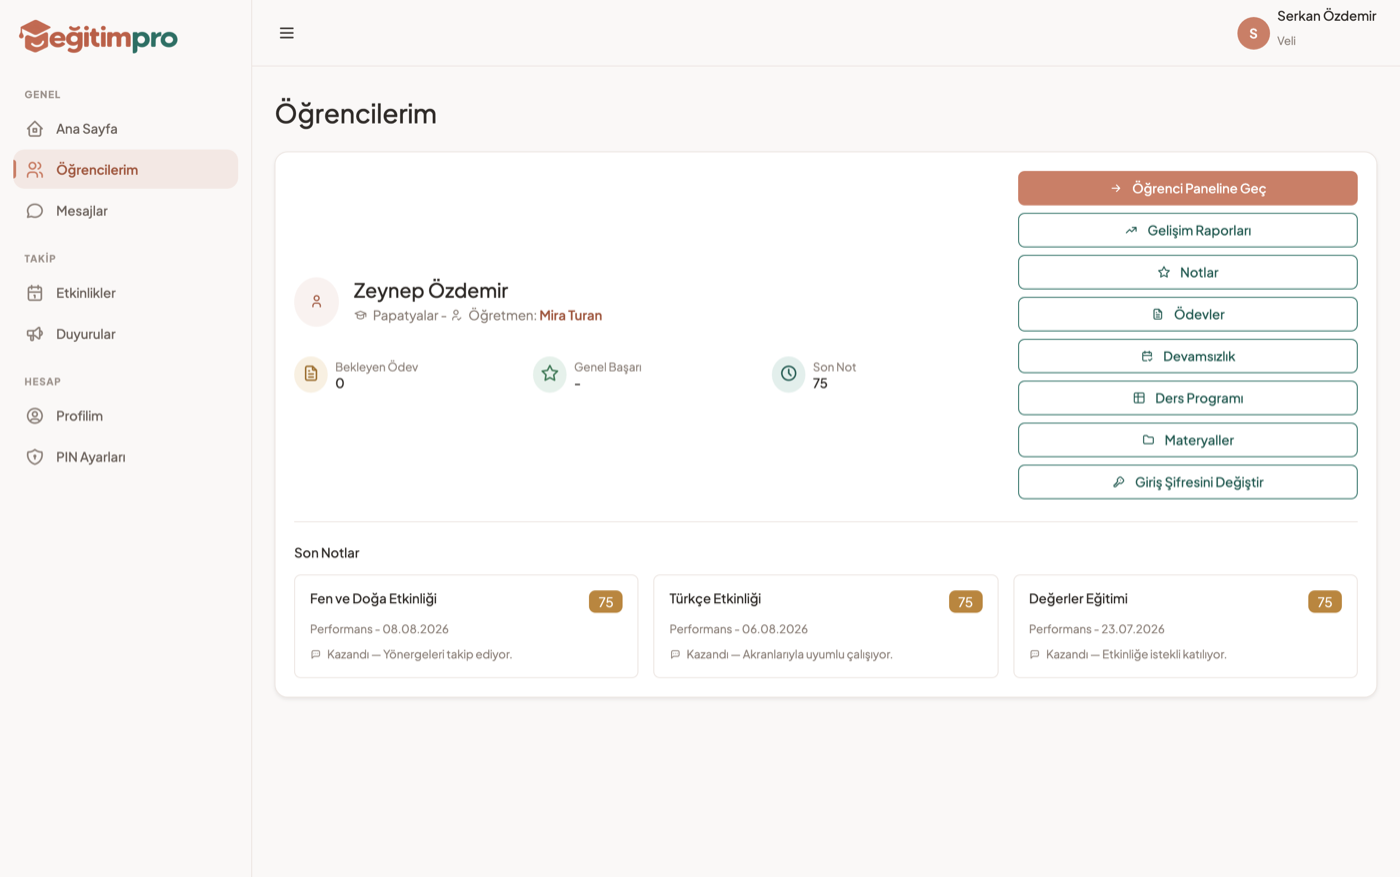Click the Son Not clock icon

coord(789,374)
